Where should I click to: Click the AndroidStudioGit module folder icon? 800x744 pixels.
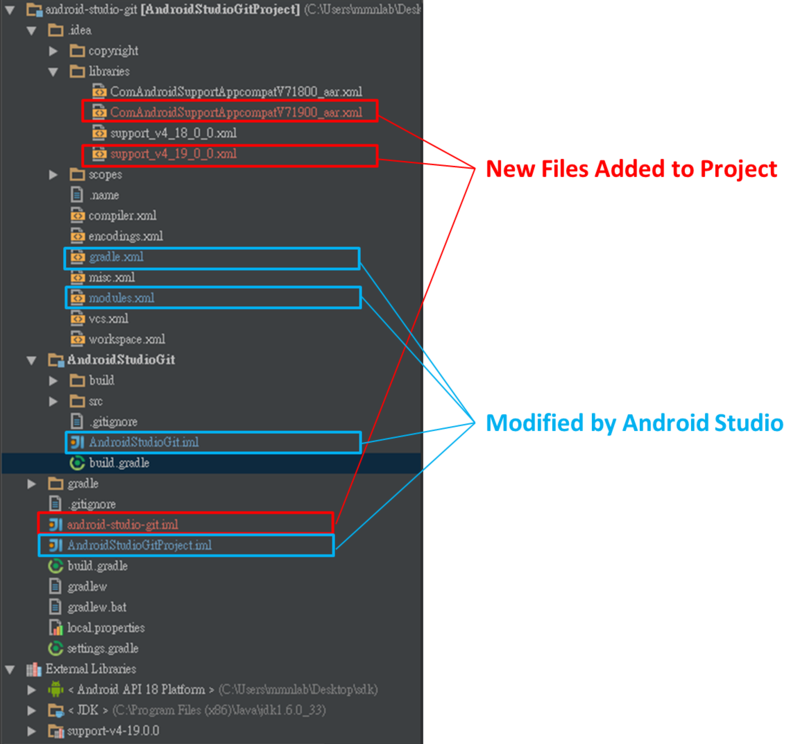(x=56, y=360)
